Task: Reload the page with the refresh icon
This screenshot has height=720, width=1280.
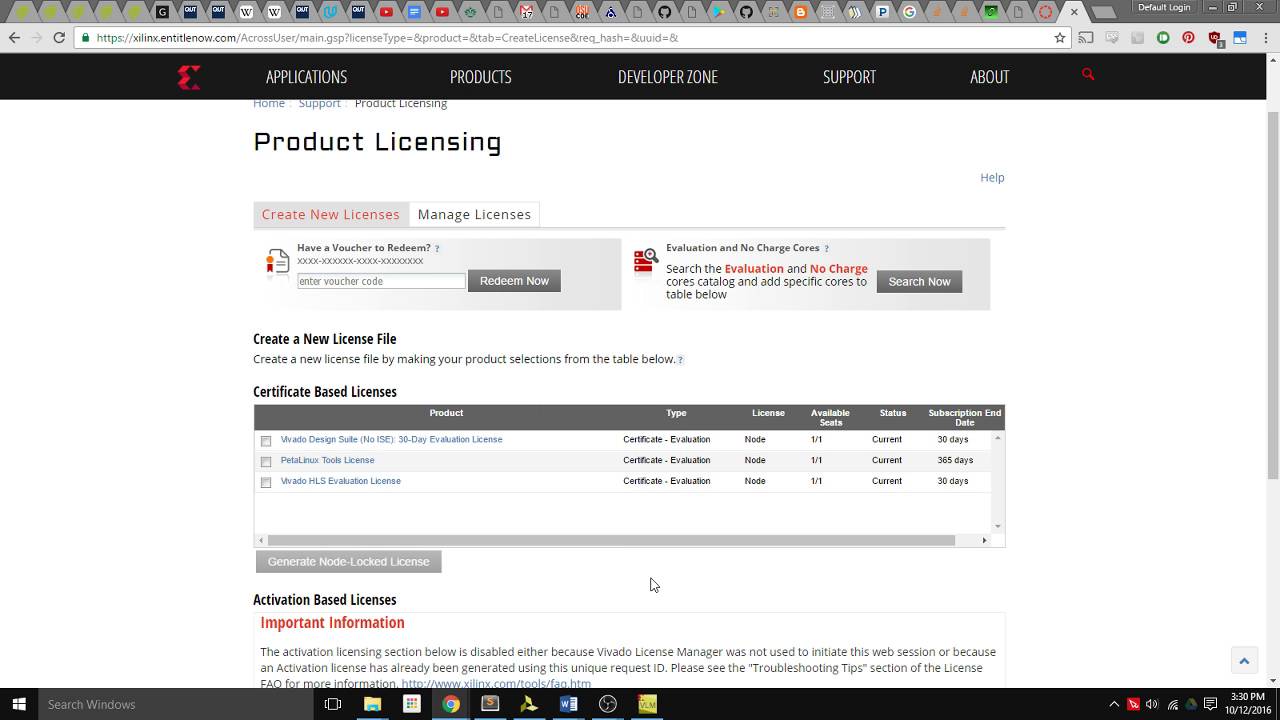Action: pyautogui.click(x=59, y=38)
